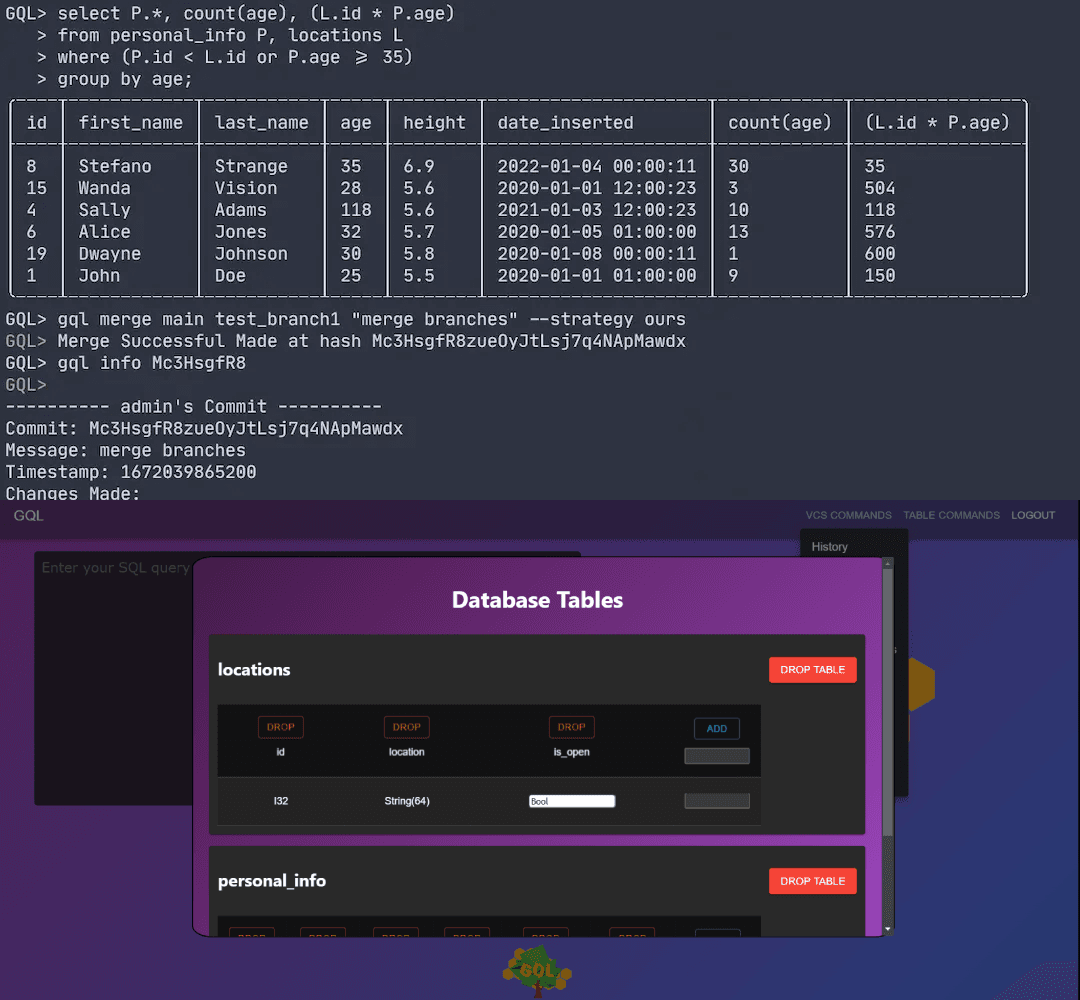This screenshot has height=1000, width=1080.
Task: Select the History menu entry
Action: point(830,547)
